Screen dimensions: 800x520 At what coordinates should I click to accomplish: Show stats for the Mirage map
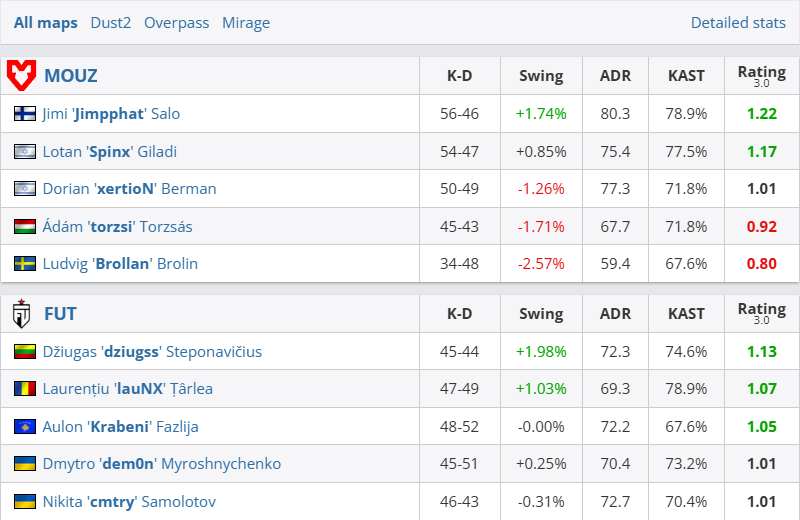pyautogui.click(x=245, y=22)
